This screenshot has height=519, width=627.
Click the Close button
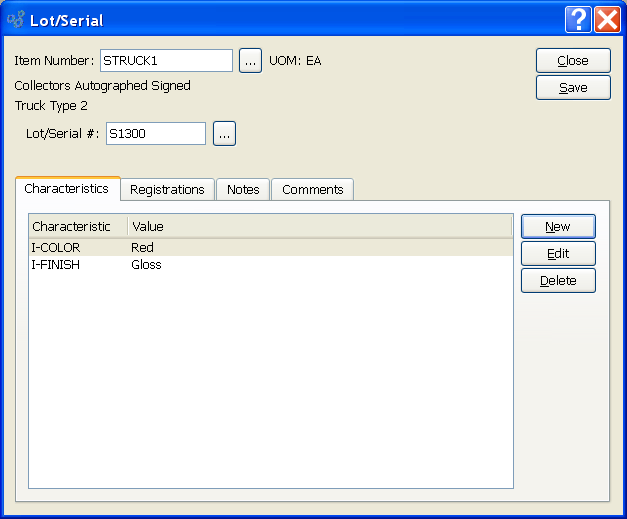click(x=573, y=61)
